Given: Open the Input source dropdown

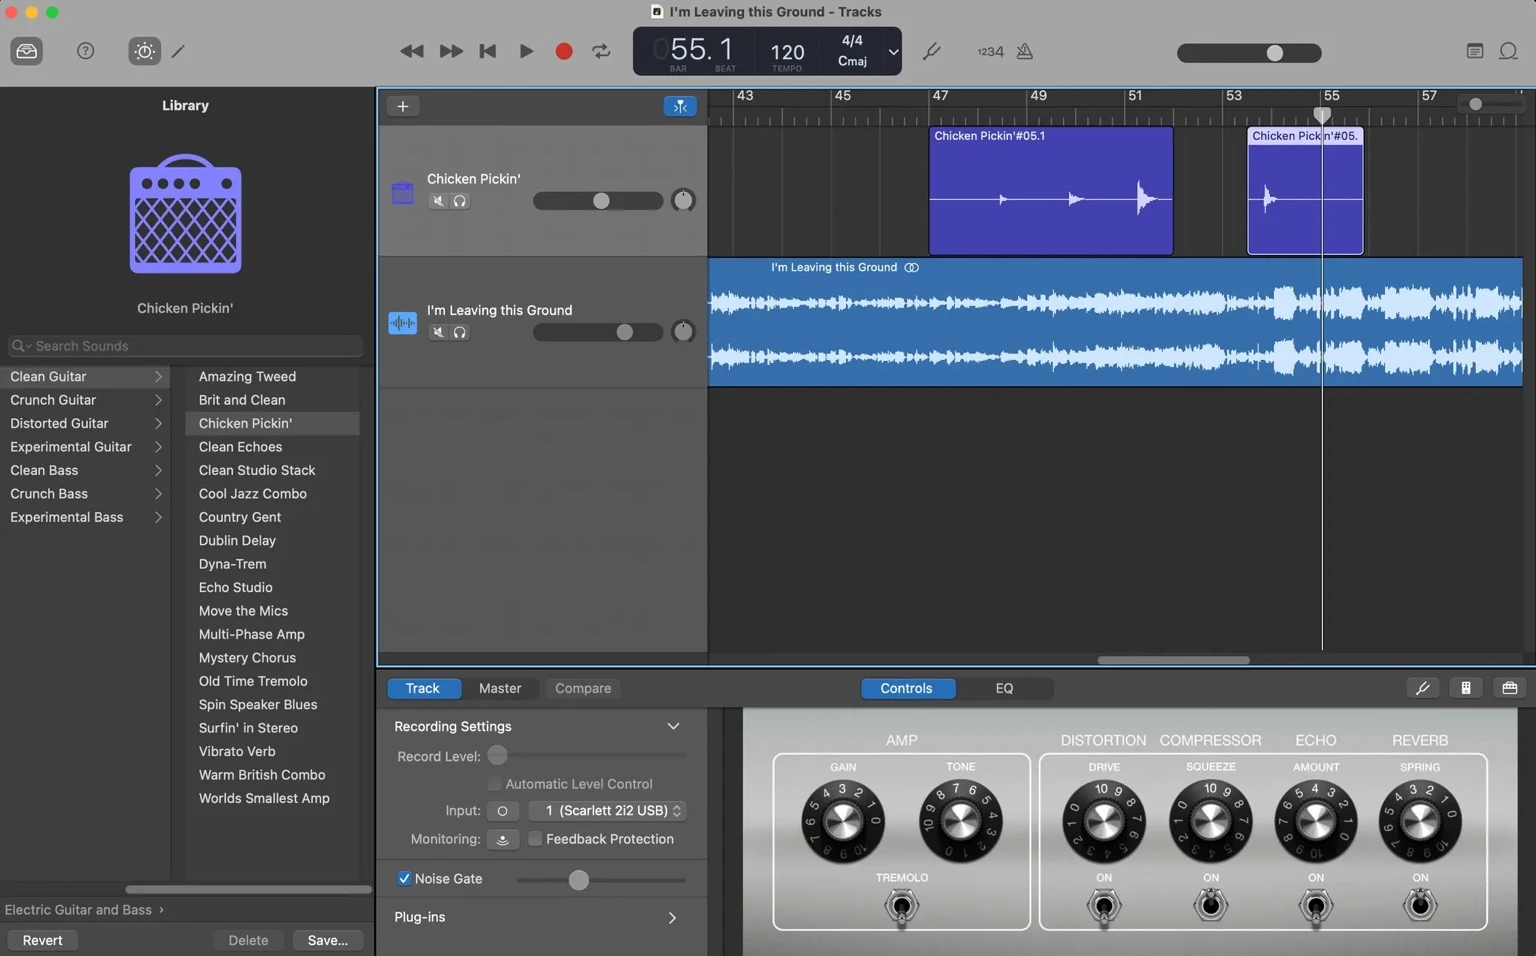Looking at the screenshot, I should point(607,811).
